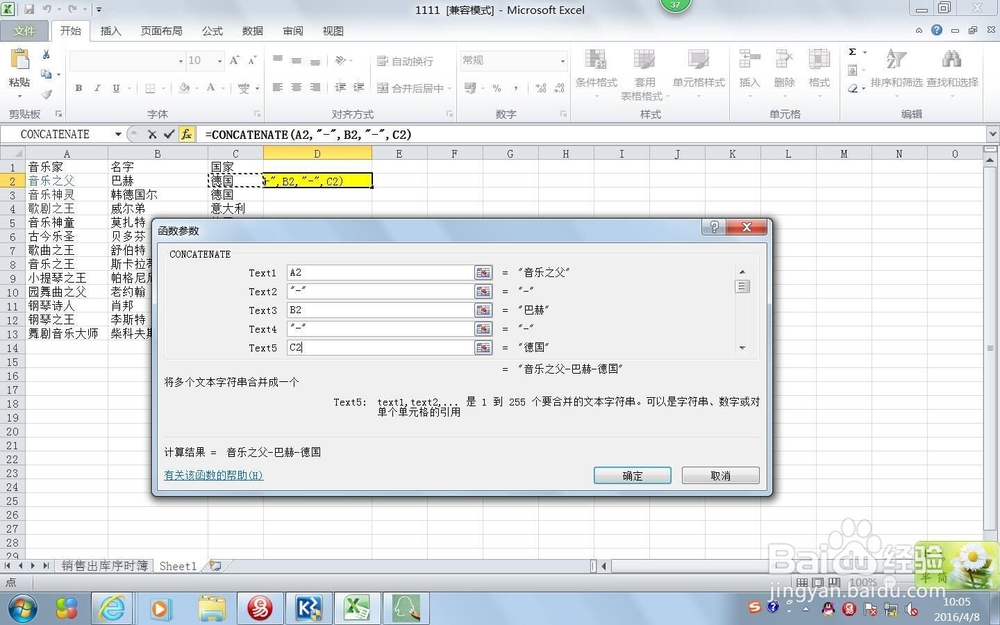Screen dimensions: 1000x625
Task: Click the range selector icon for Text4
Action: 483,329
